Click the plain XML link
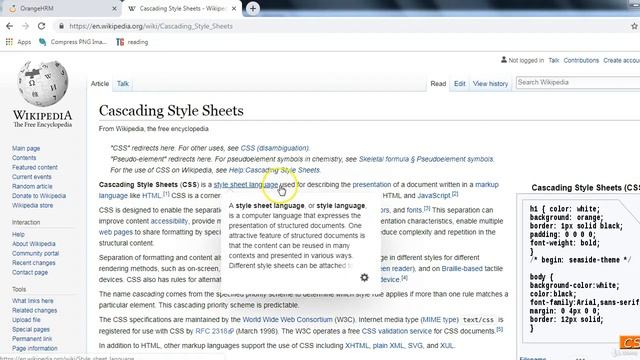This screenshot has height=360, width=640. 388,346
